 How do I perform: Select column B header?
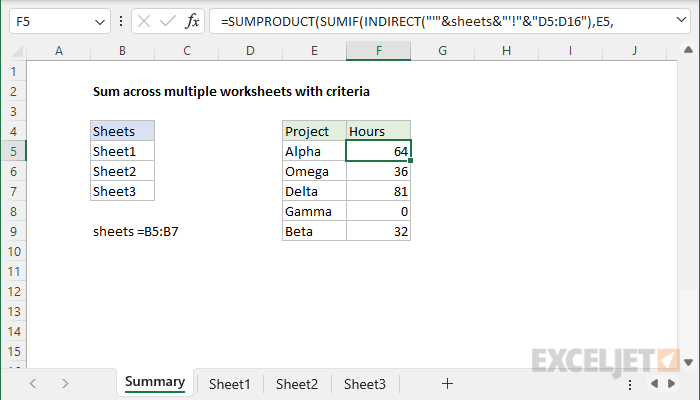pyautogui.click(x=122, y=51)
